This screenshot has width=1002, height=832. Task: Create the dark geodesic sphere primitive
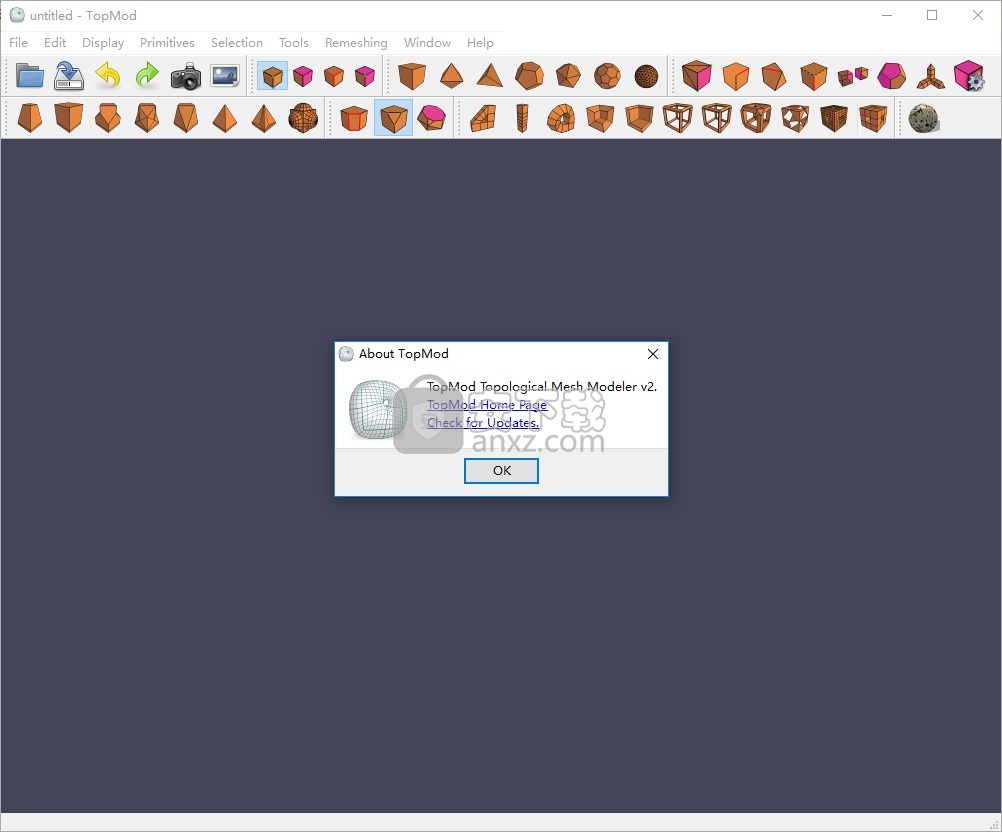(x=647, y=76)
